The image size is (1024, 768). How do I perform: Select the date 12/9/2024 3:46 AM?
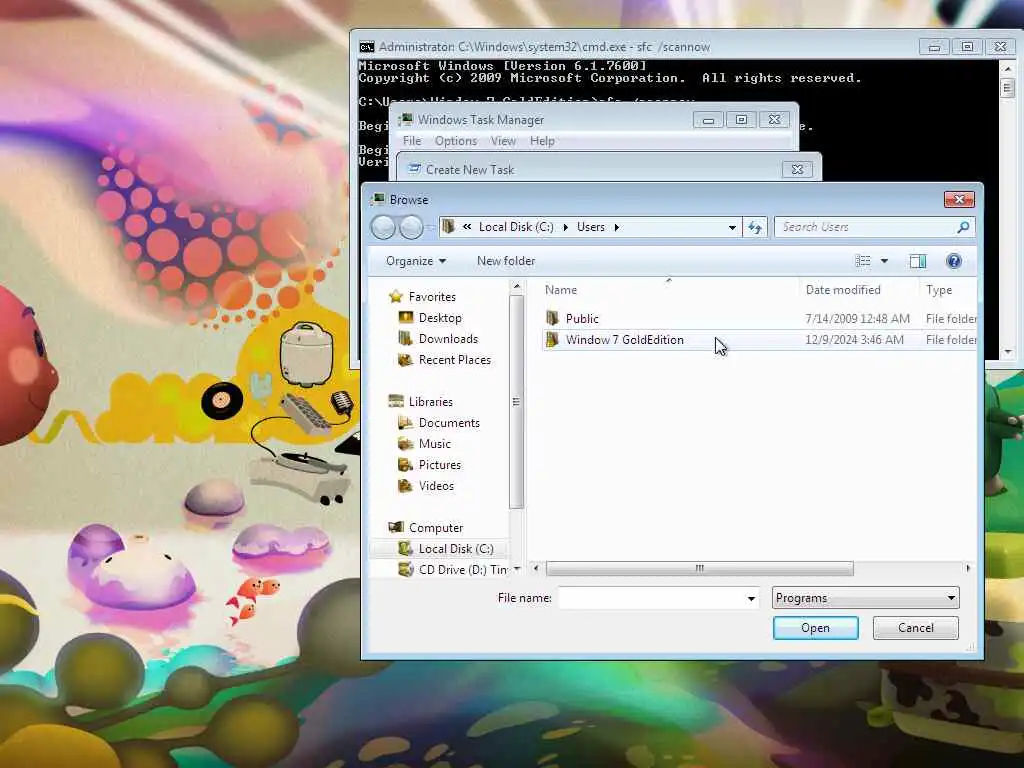click(855, 340)
